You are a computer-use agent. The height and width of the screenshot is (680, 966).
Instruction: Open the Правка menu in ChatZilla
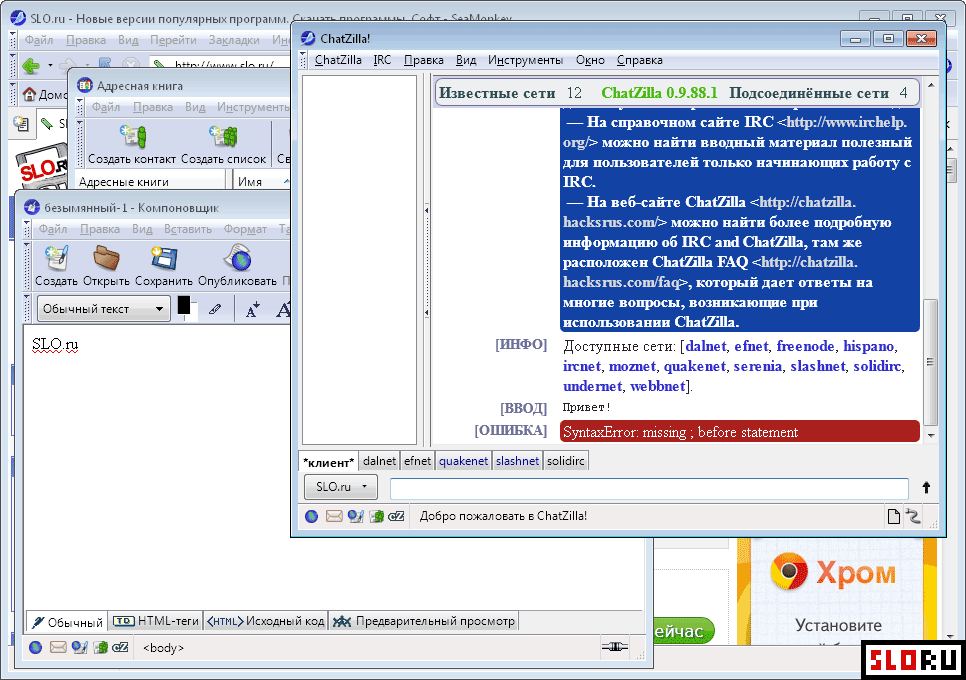(424, 60)
